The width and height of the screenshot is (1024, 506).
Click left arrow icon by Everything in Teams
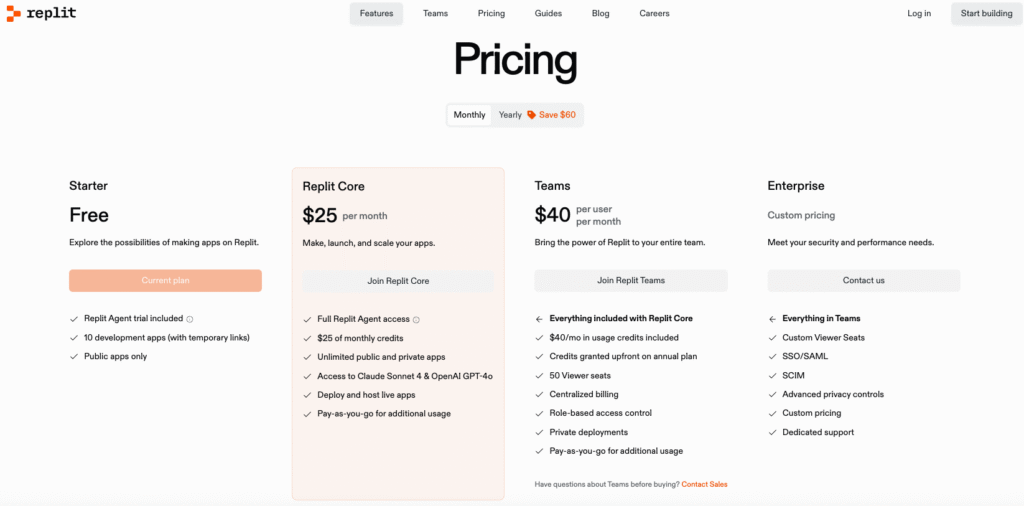pos(772,319)
